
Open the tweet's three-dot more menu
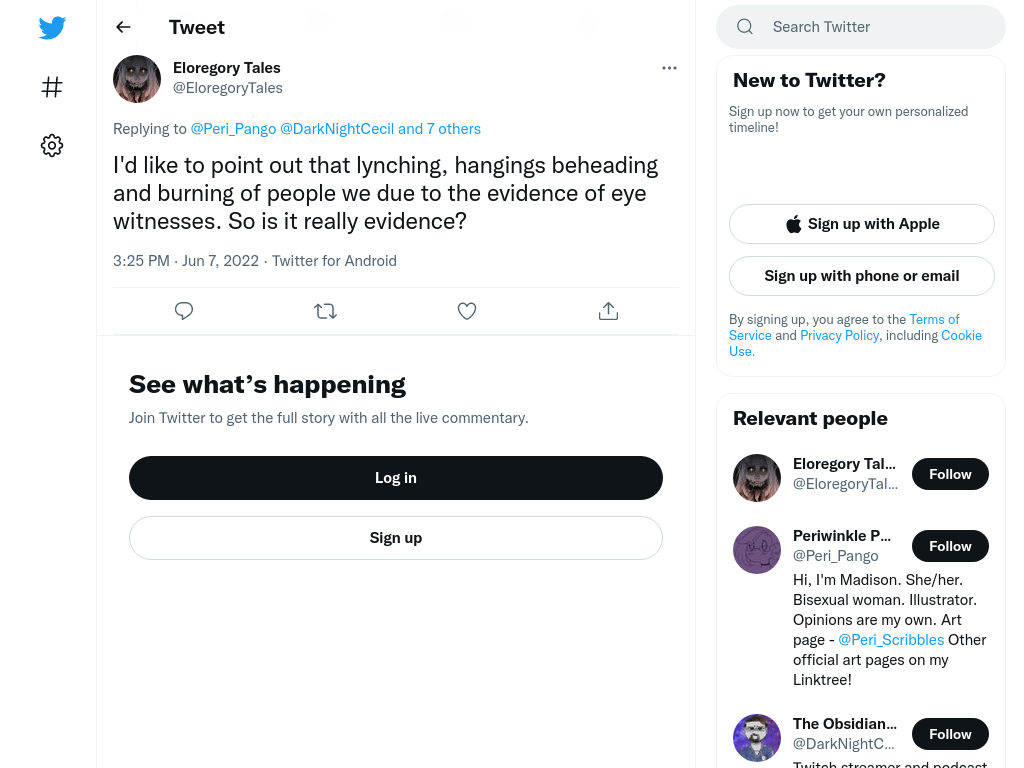[x=669, y=68]
